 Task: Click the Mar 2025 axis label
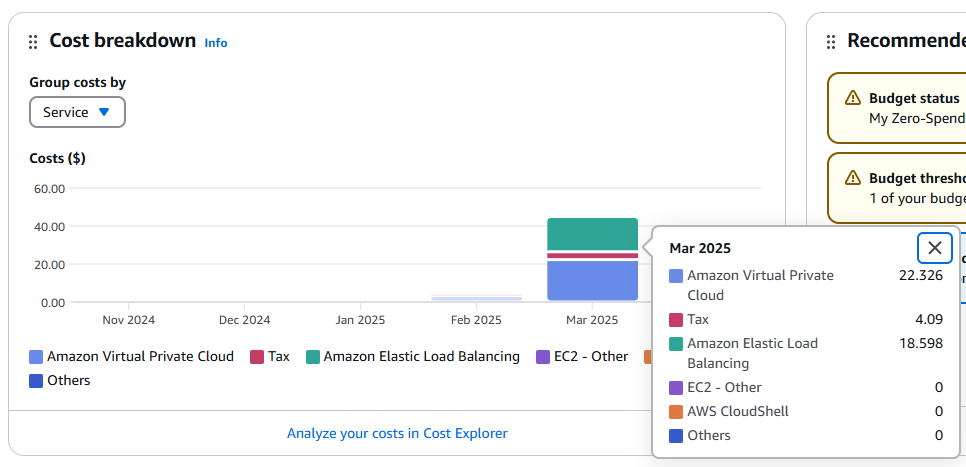[x=592, y=320]
